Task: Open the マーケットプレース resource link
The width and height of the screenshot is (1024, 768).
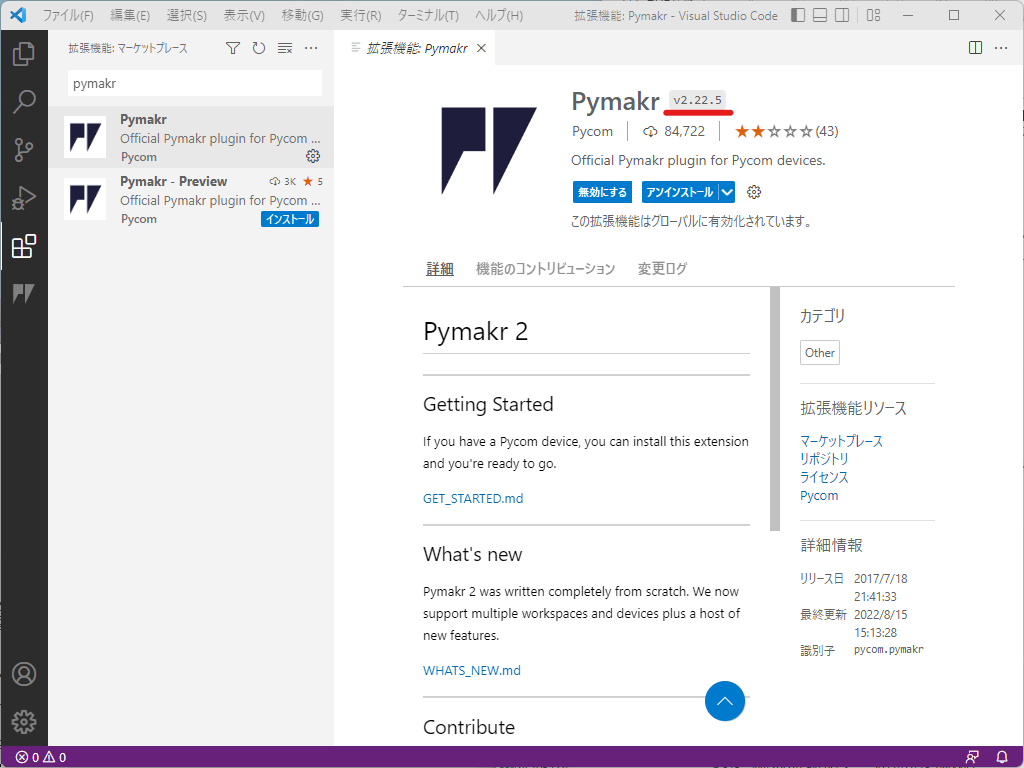Action: [841, 441]
